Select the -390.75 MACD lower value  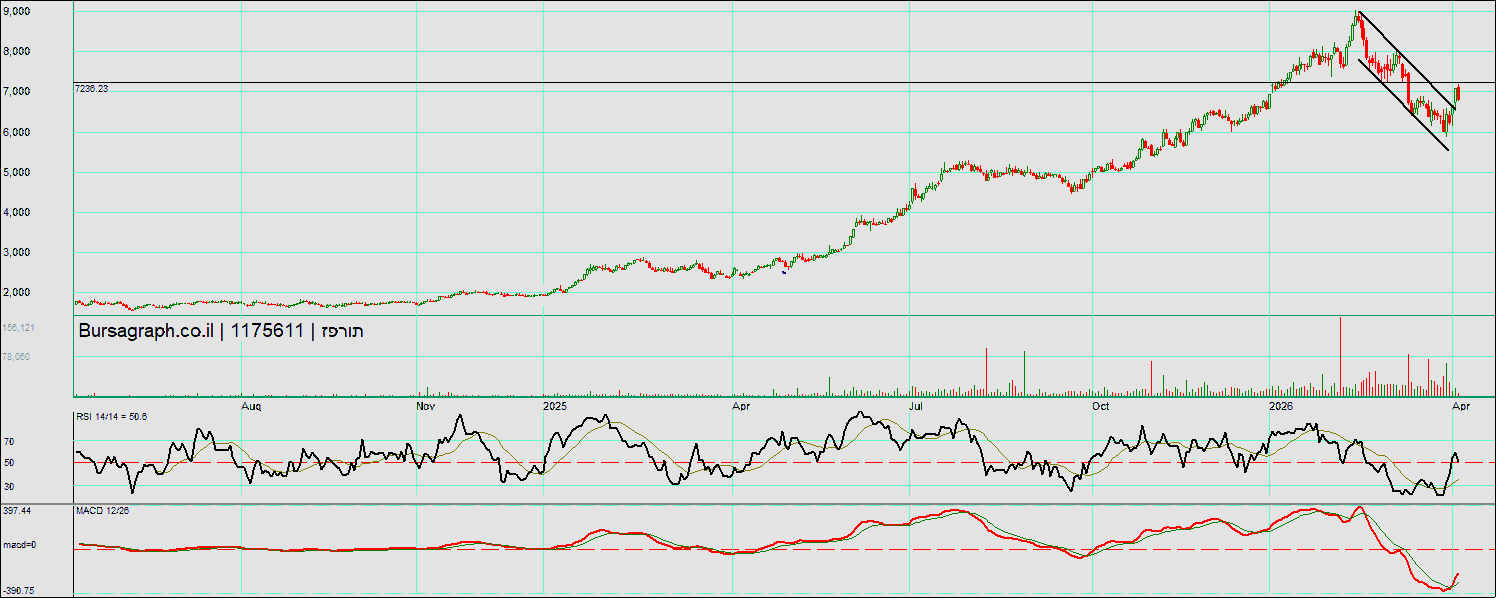click(19, 590)
